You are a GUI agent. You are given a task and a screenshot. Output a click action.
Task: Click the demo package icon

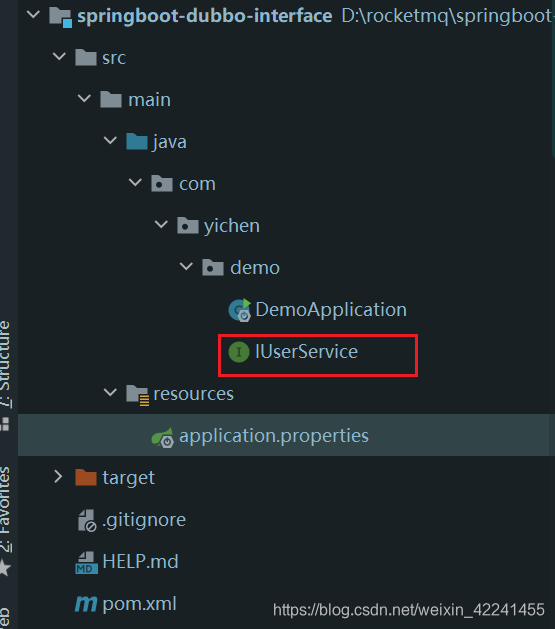[x=213, y=267]
